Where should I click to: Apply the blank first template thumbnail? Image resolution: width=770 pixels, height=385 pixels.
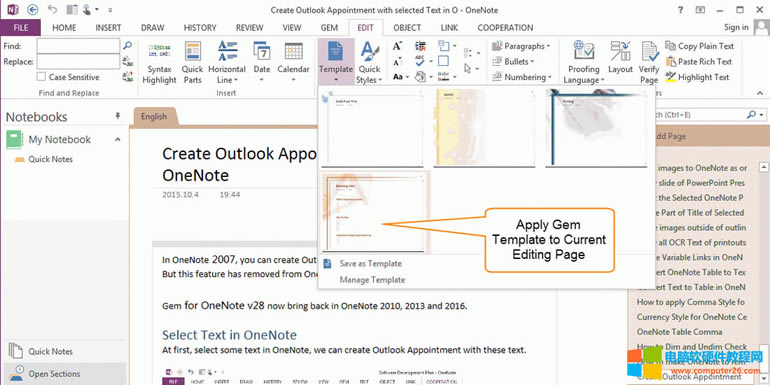(x=373, y=129)
